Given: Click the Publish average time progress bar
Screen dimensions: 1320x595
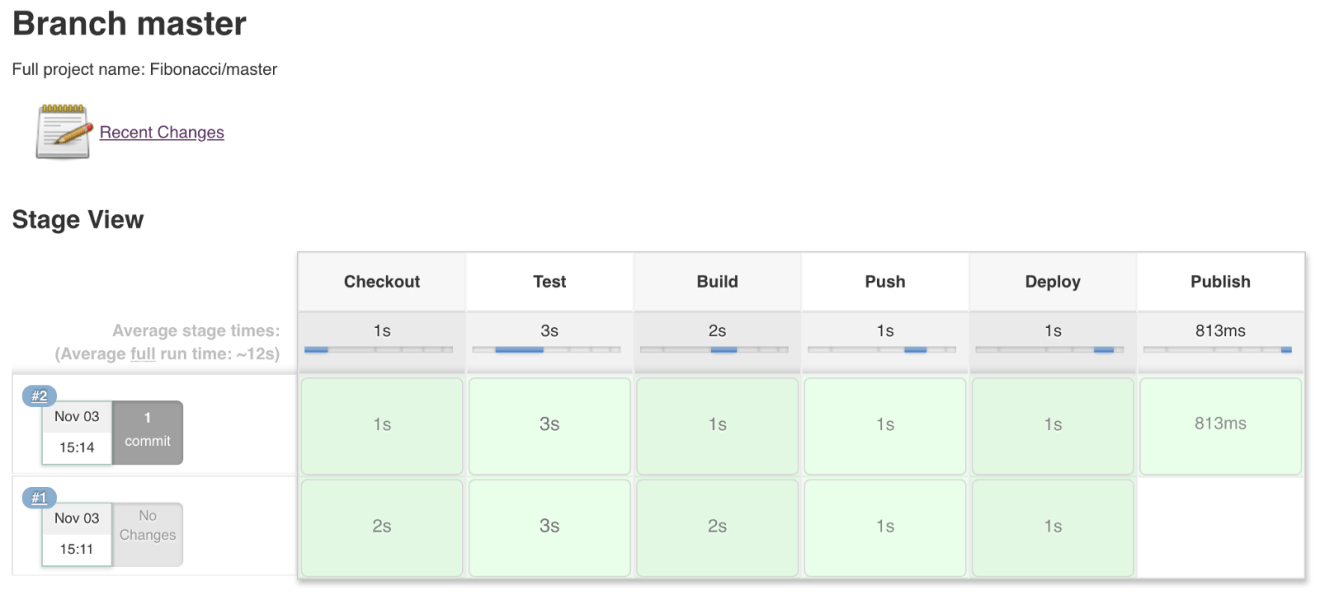Looking at the screenshot, I should pos(1217,350).
